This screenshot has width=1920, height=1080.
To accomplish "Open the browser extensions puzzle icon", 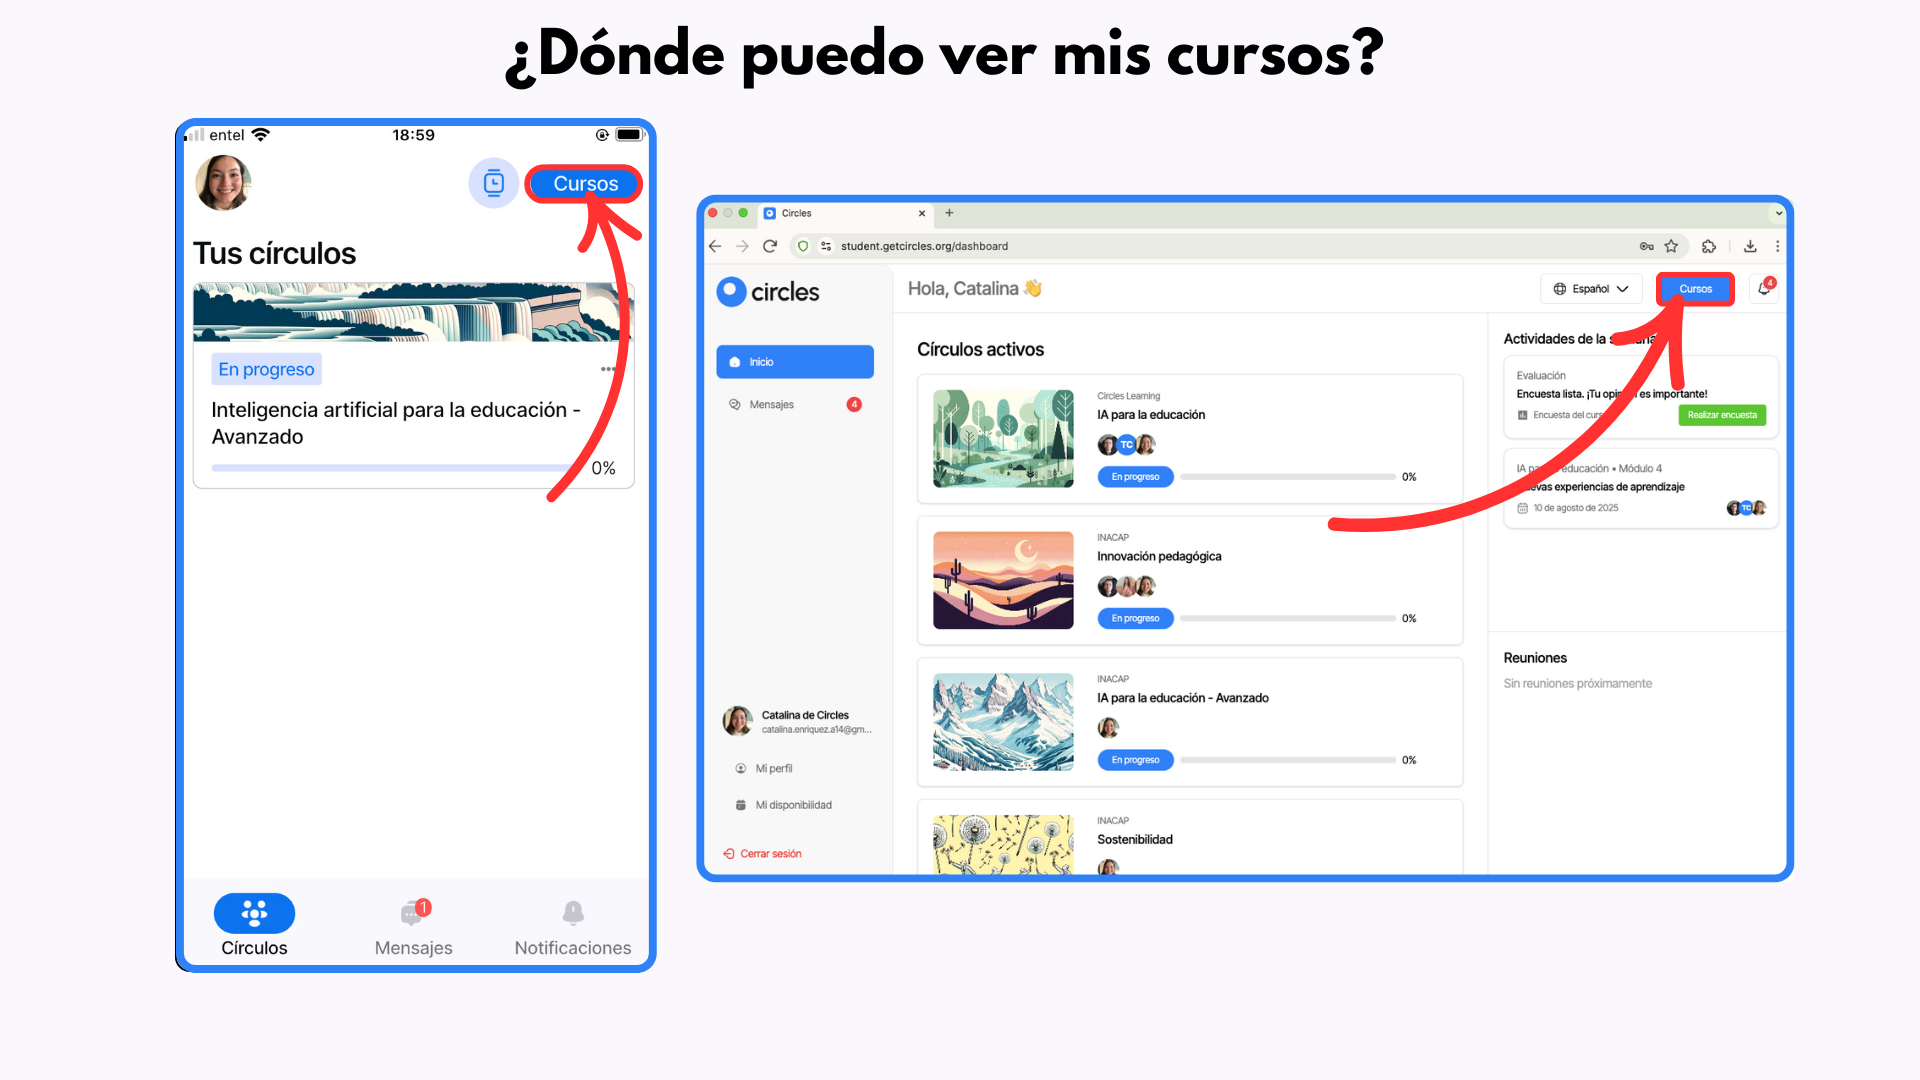I will point(1709,246).
